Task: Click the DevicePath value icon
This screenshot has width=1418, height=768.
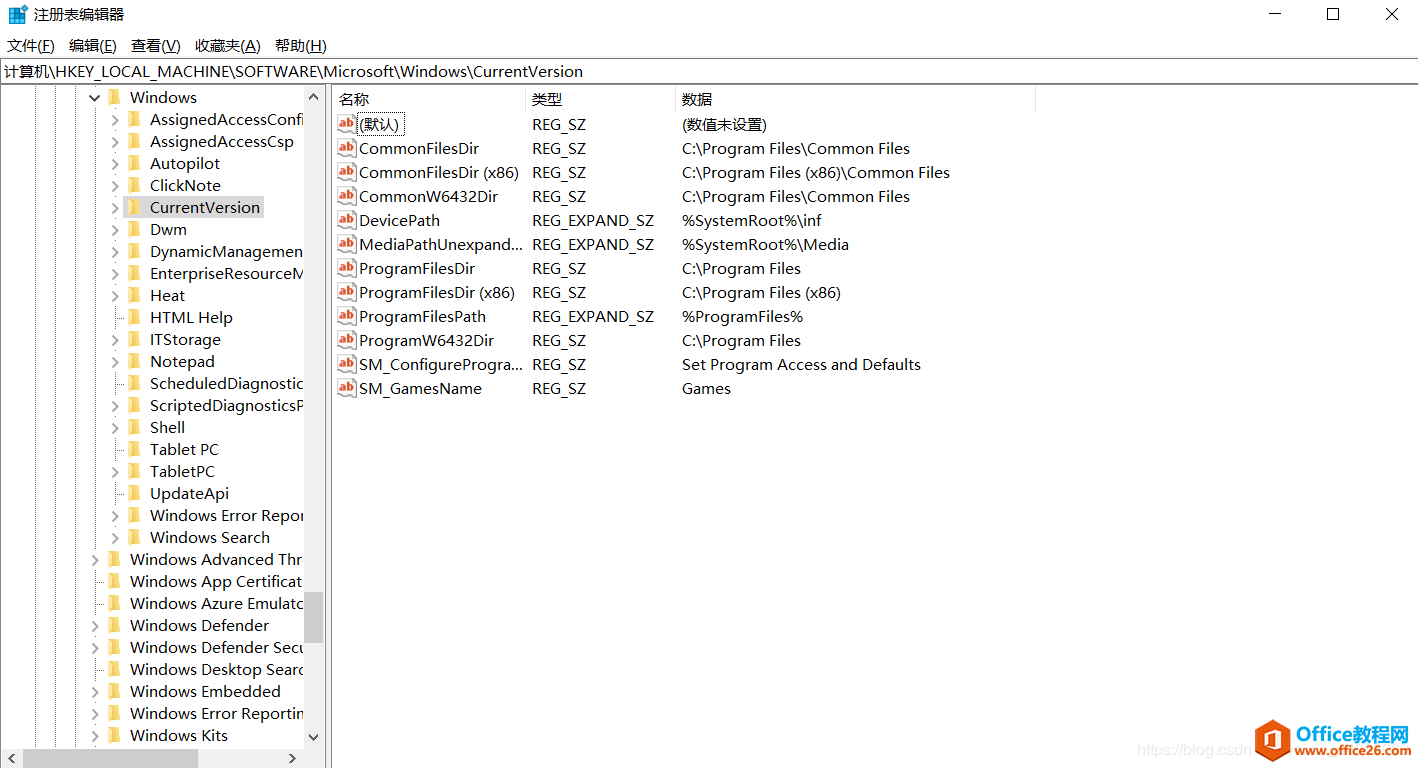Action: pyautogui.click(x=346, y=220)
